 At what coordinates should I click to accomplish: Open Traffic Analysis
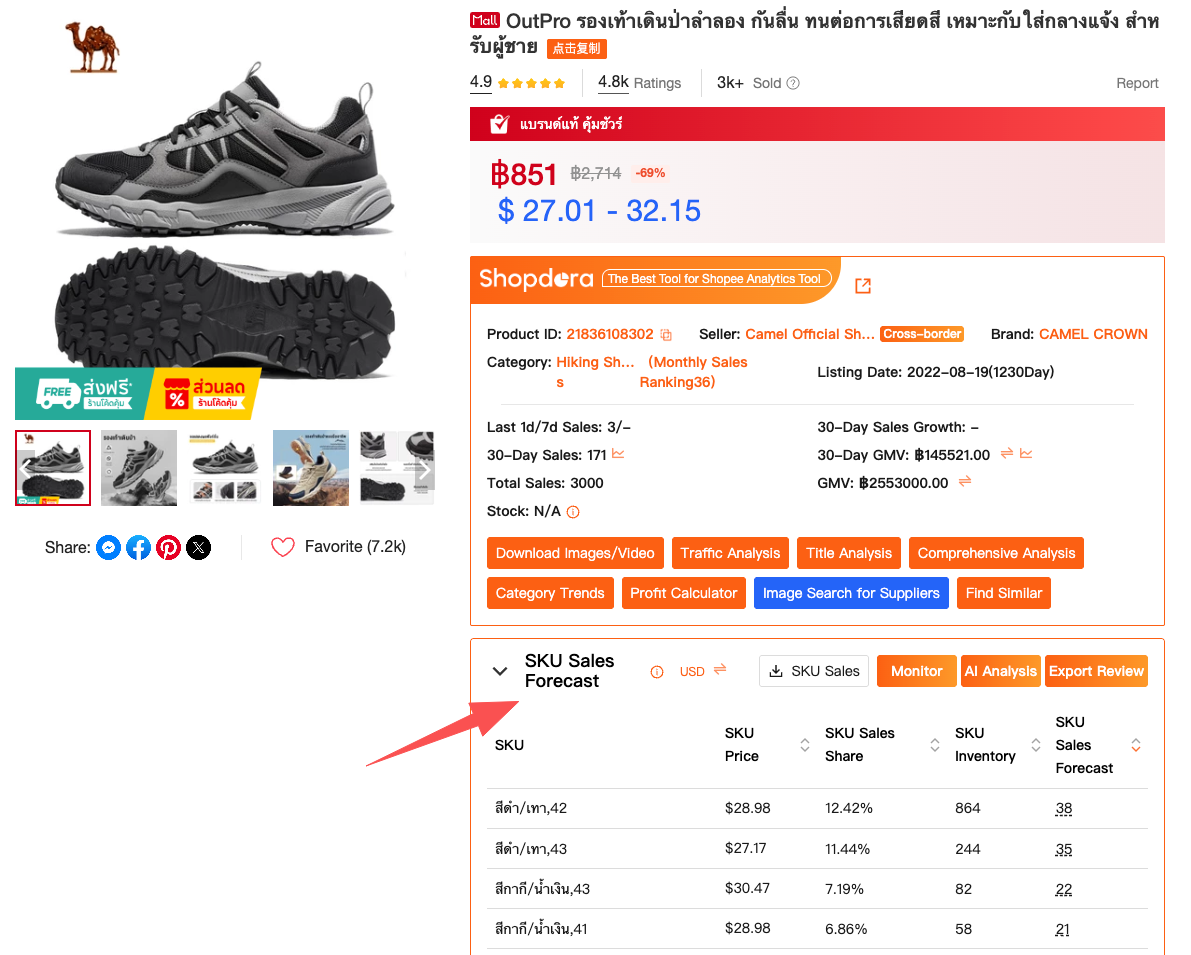[730, 553]
